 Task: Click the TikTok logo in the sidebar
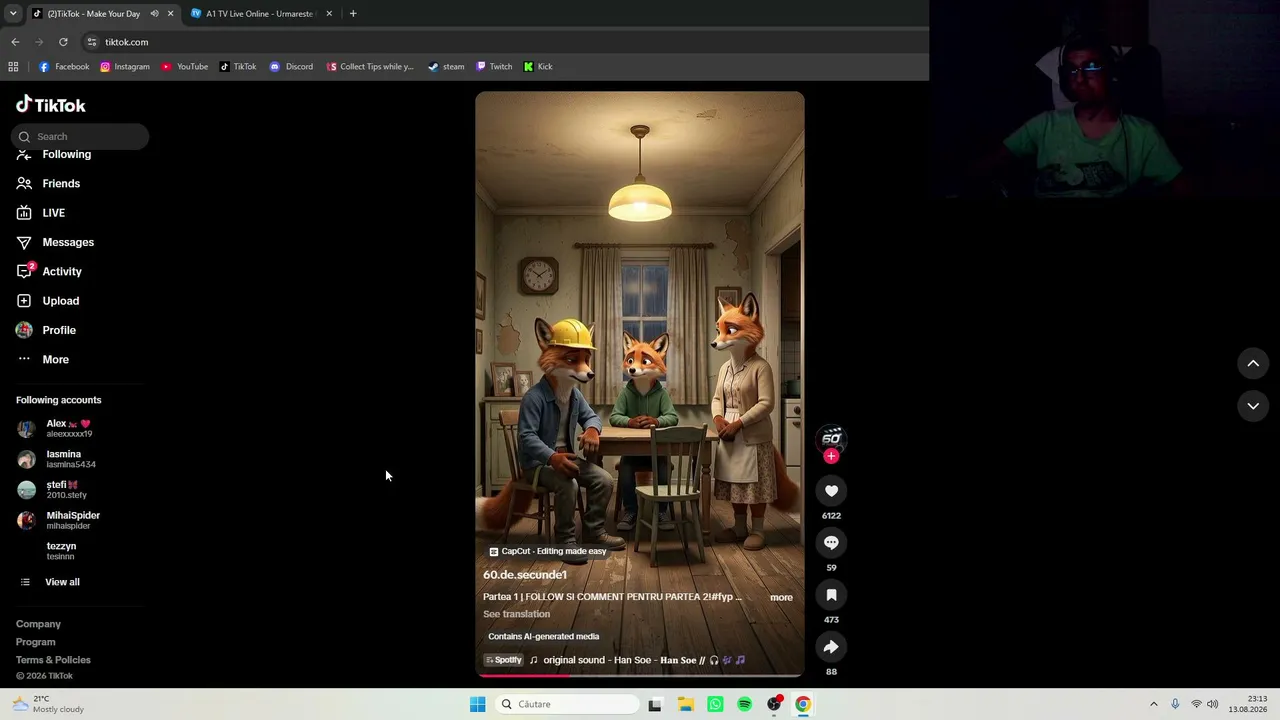tap(51, 105)
